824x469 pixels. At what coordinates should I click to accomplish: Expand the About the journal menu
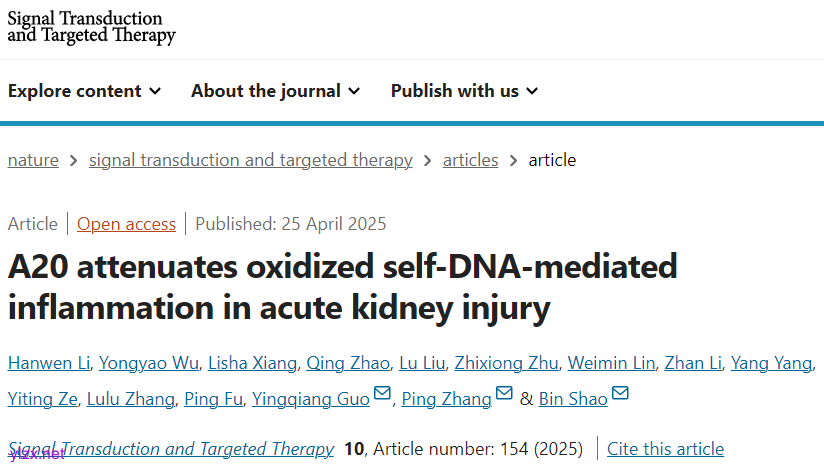point(275,91)
